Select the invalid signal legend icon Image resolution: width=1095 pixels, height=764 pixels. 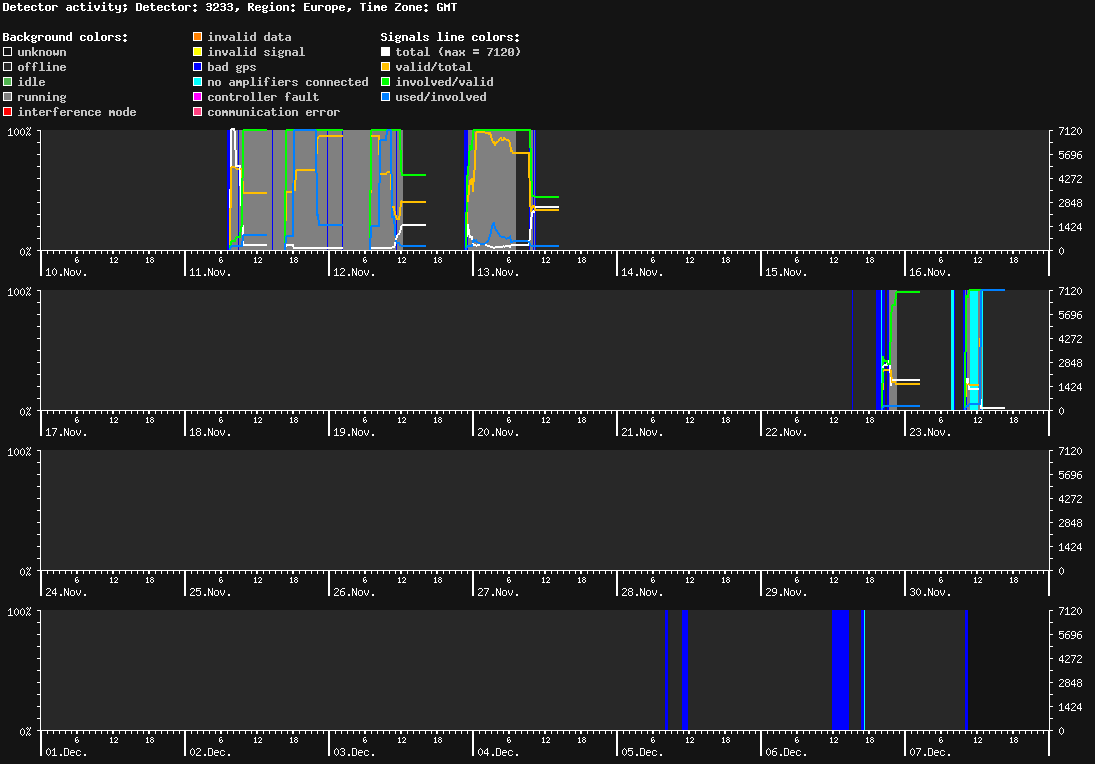click(x=198, y=51)
